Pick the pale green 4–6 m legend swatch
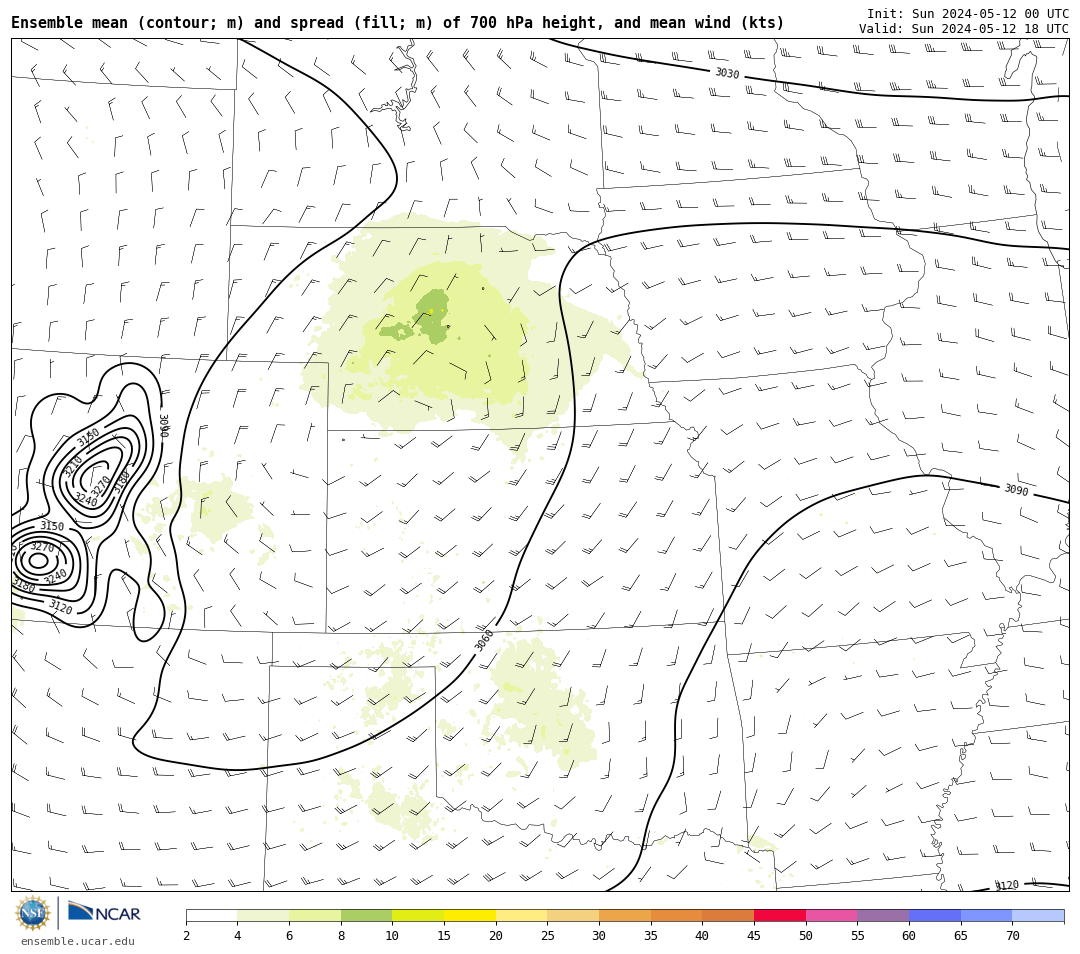 point(263,915)
